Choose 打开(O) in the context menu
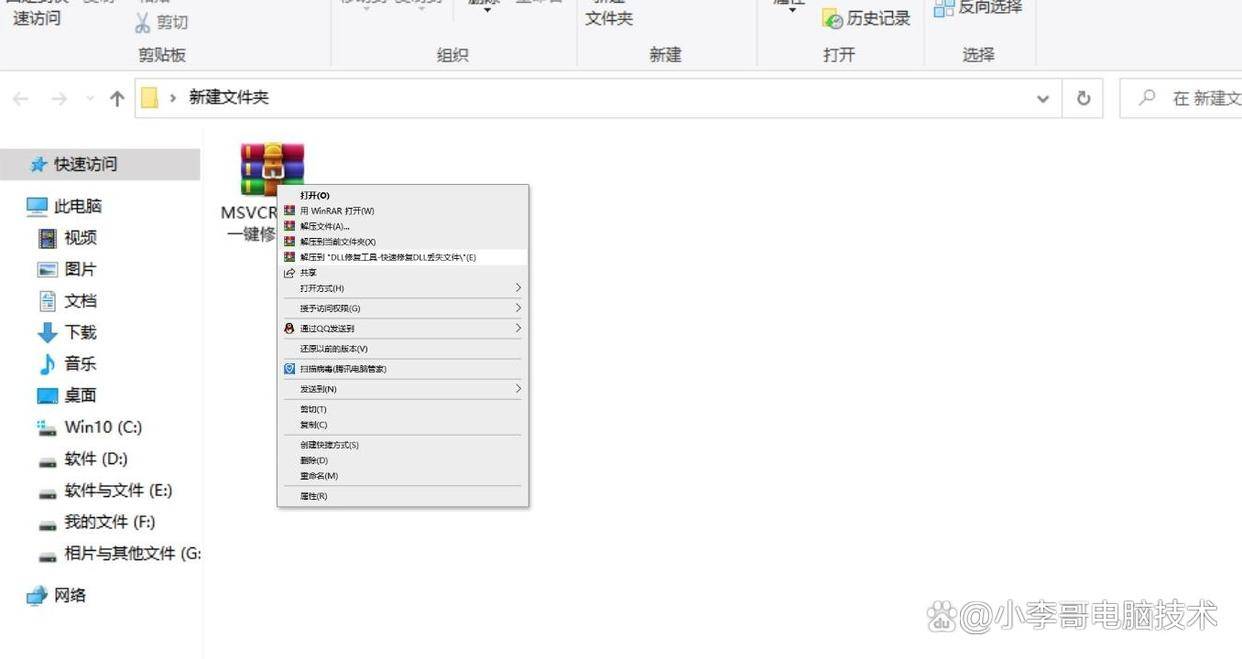Image resolution: width=1242 pixels, height=659 pixels. (403, 195)
